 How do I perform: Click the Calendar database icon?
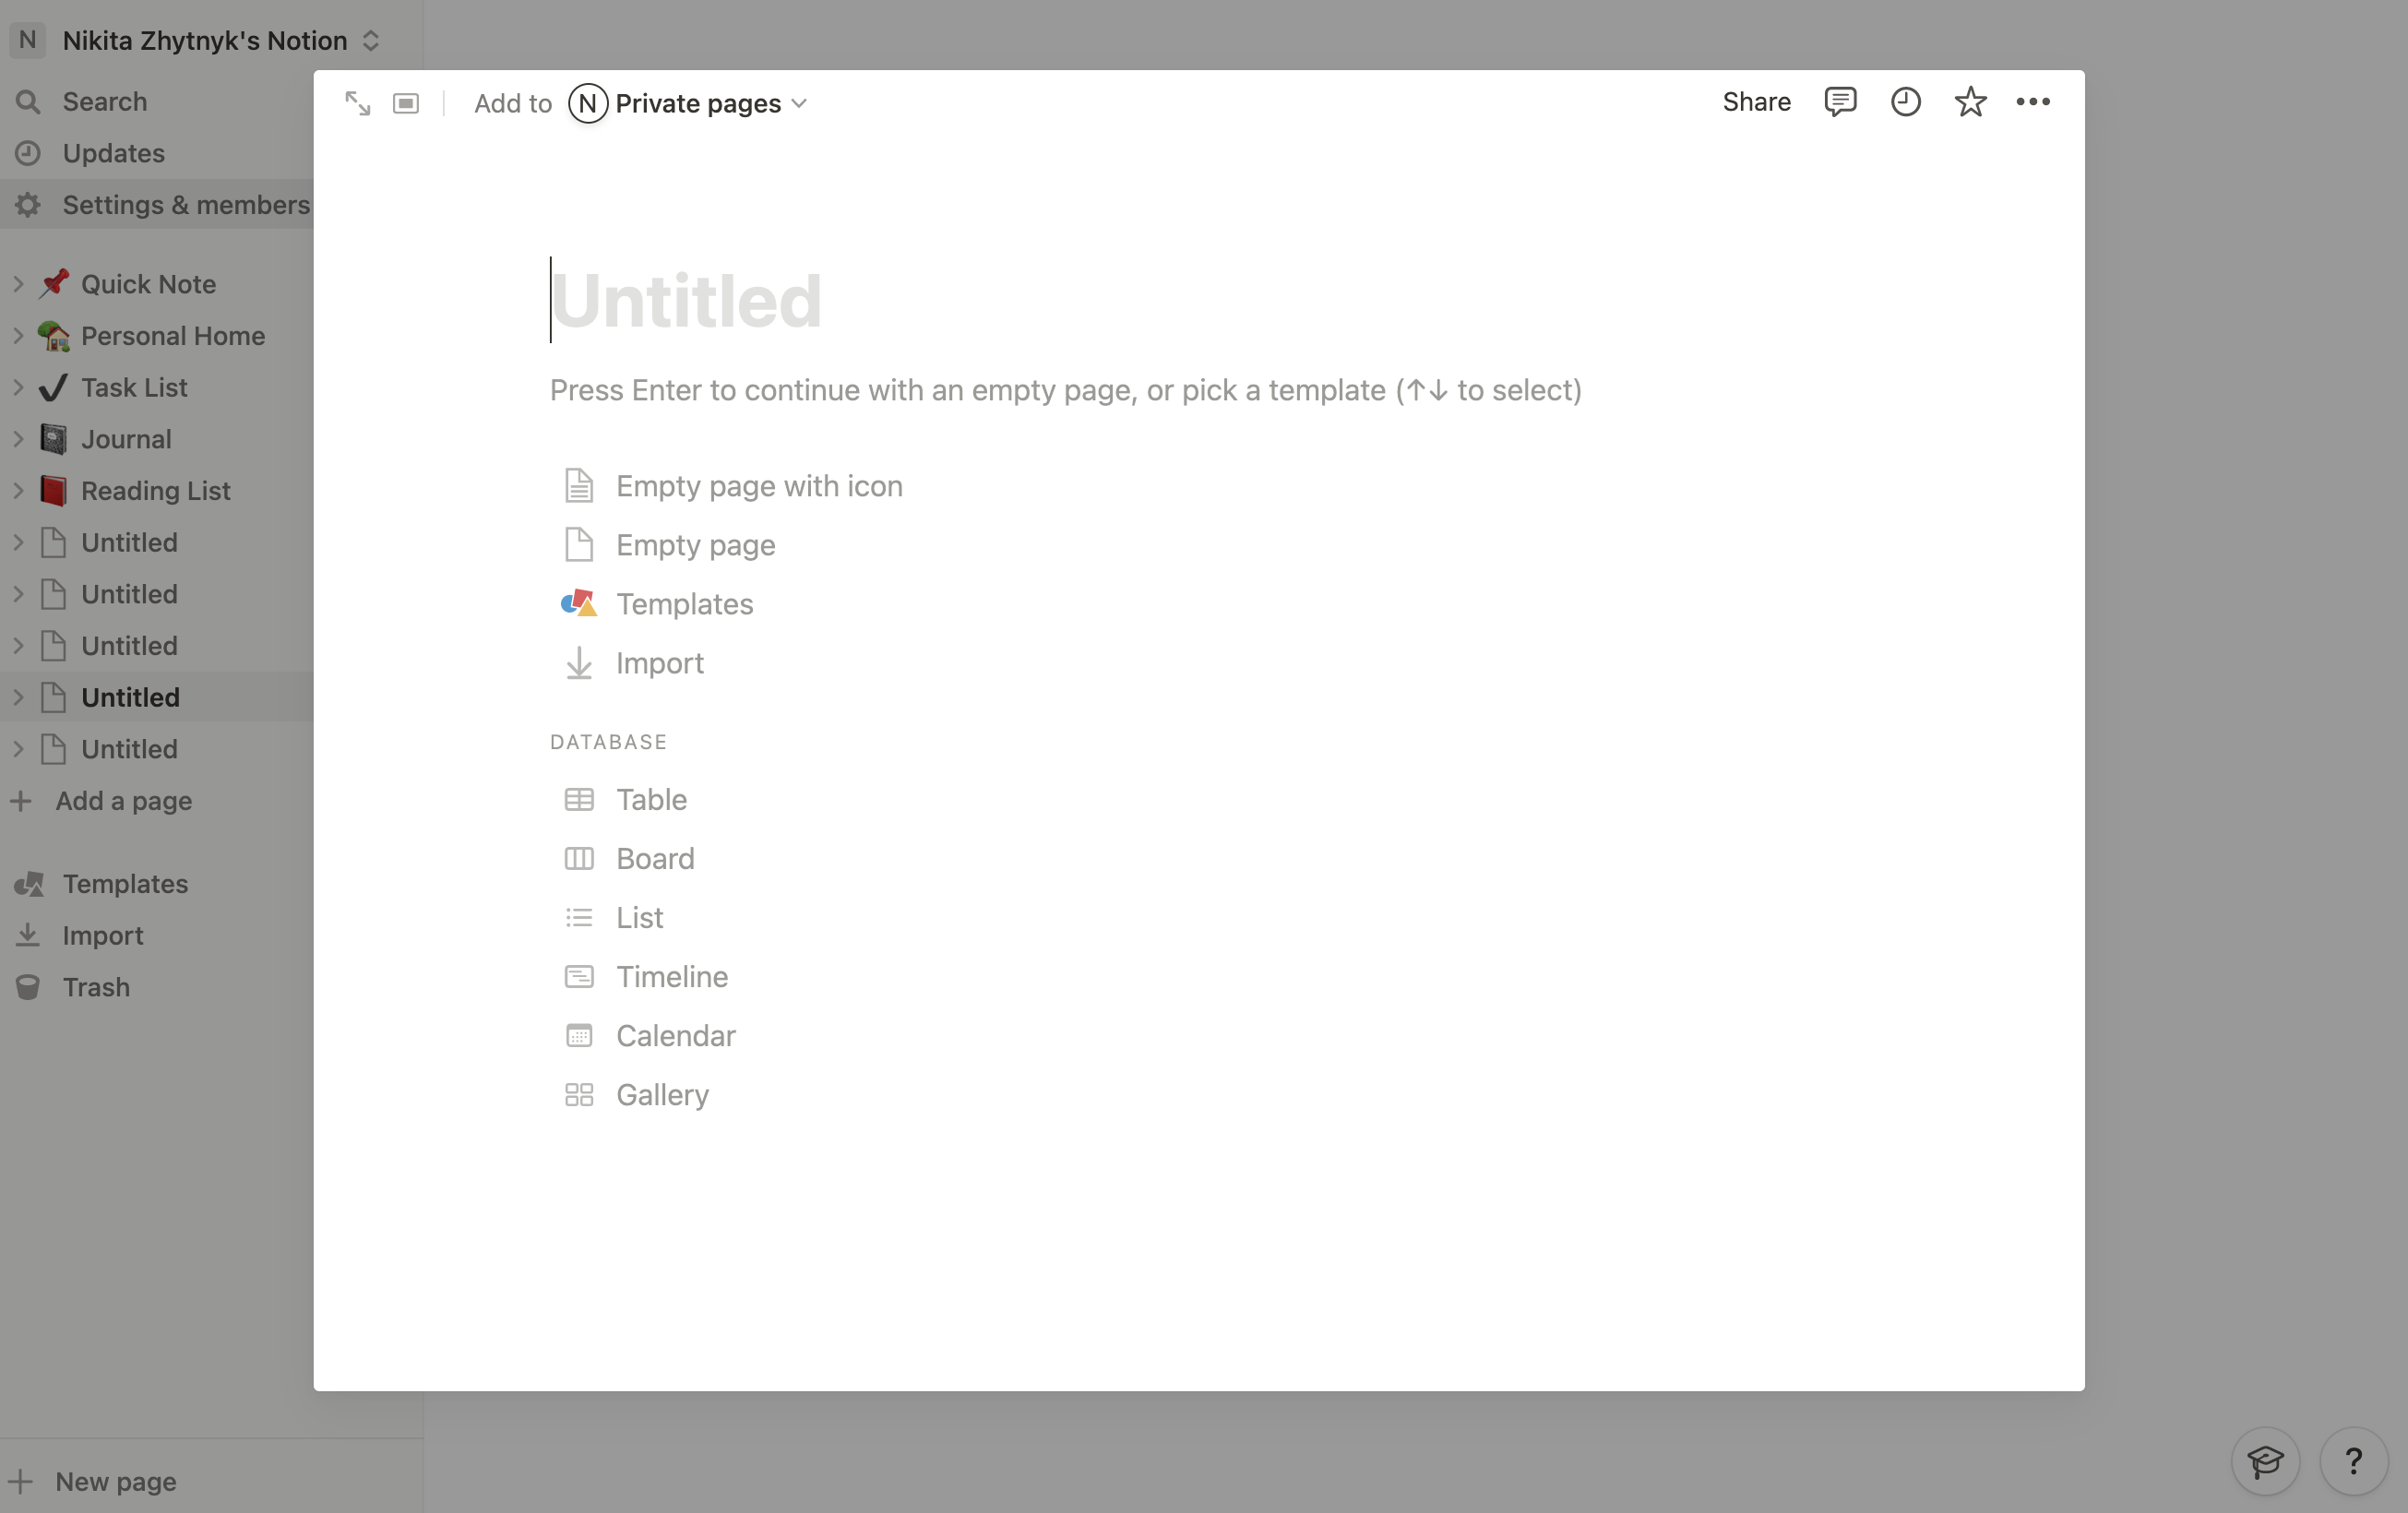pyautogui.click(x=579, y=1036)
